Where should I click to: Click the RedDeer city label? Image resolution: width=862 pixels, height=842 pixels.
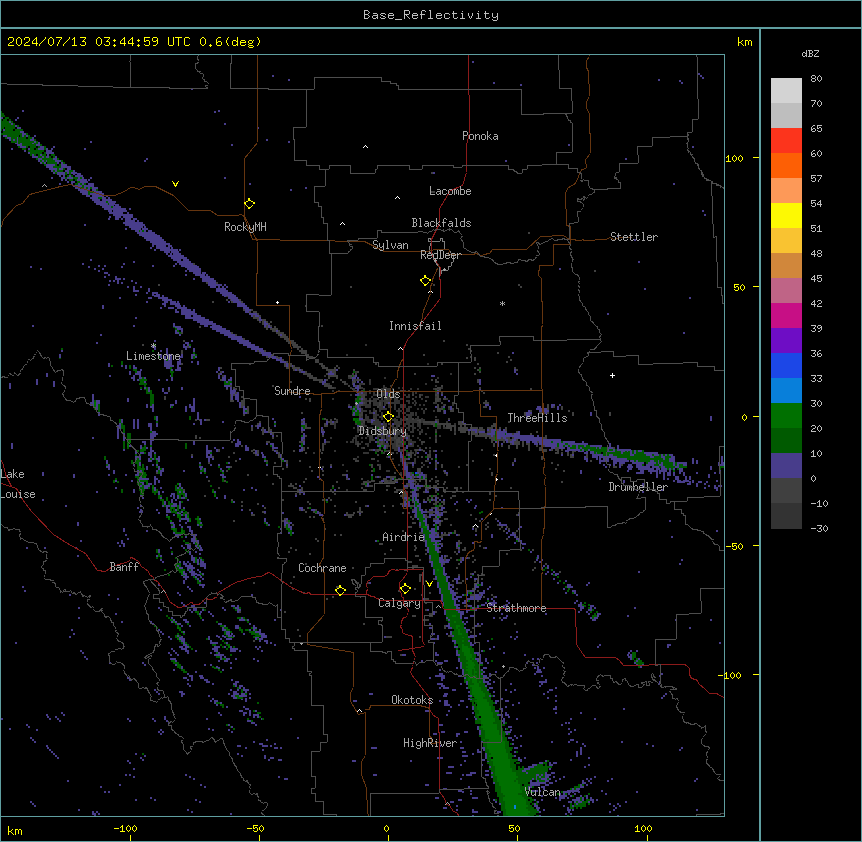click(x=440, y=255)
